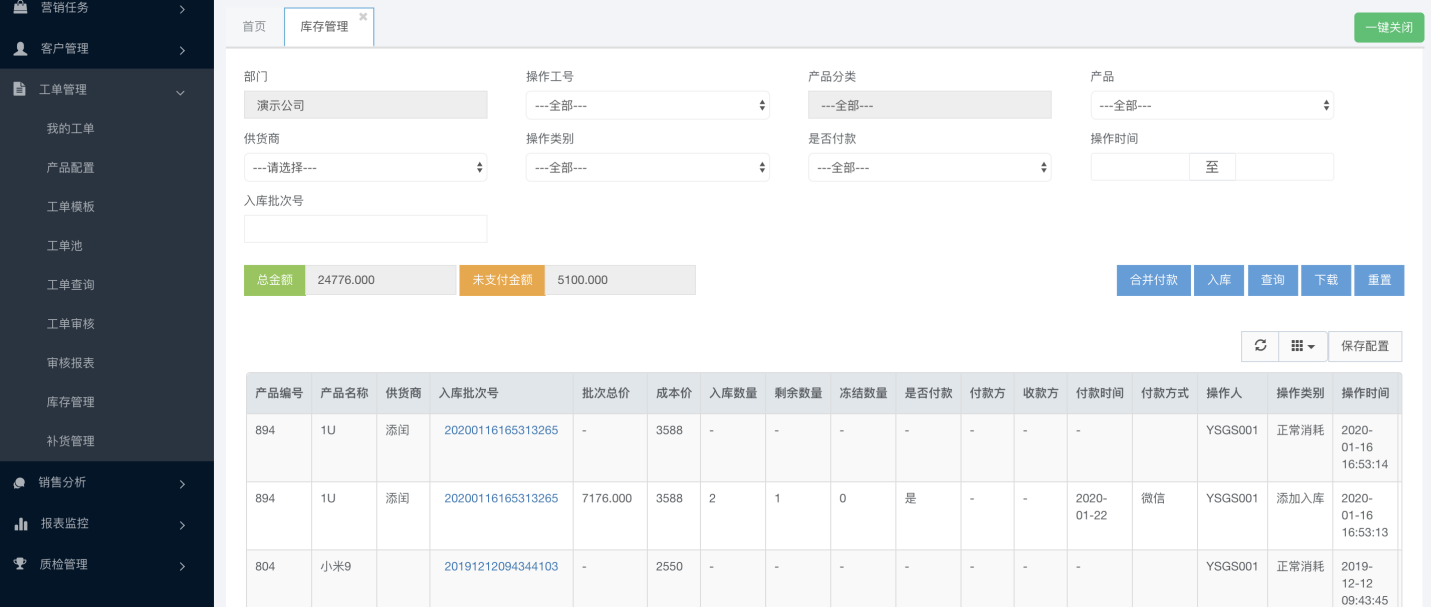Screen dimensions: 1431x607
Task: Open the 操作工号 dropdown
Action: (647, 105)
